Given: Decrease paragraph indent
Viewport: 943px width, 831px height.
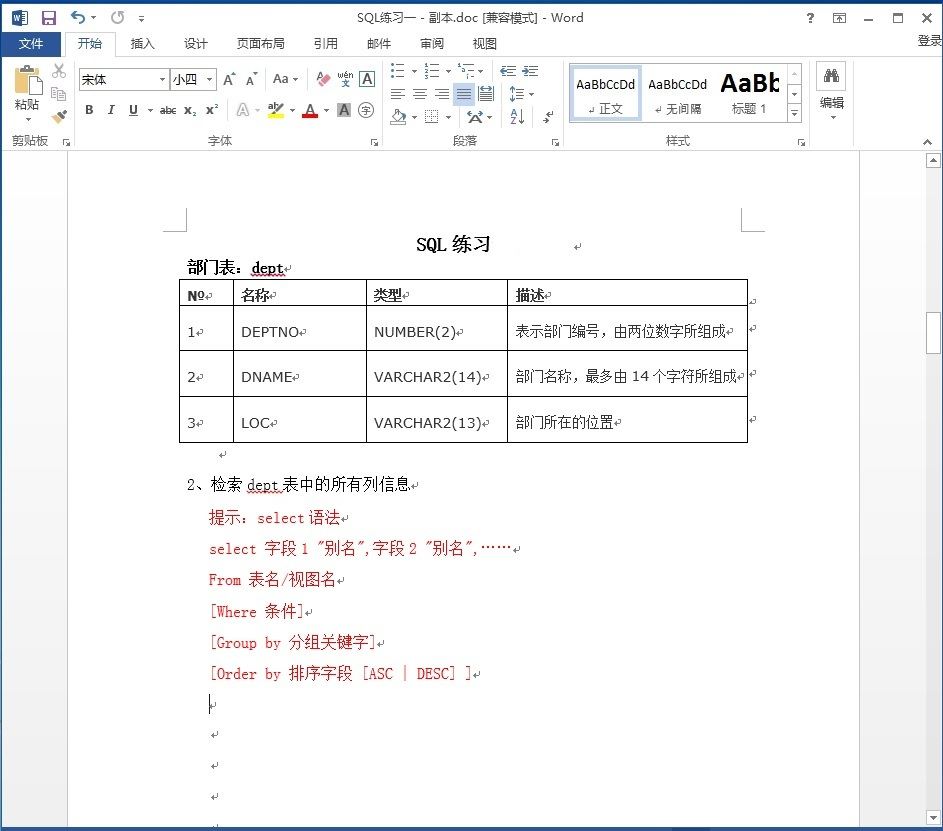Looking at the screenshot, I should [508, 71].
